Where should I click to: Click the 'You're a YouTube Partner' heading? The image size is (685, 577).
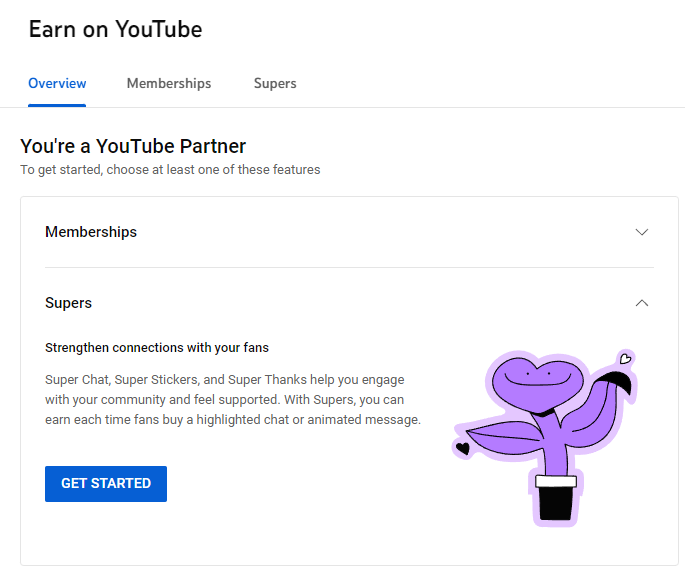click(x=133, y=146)
